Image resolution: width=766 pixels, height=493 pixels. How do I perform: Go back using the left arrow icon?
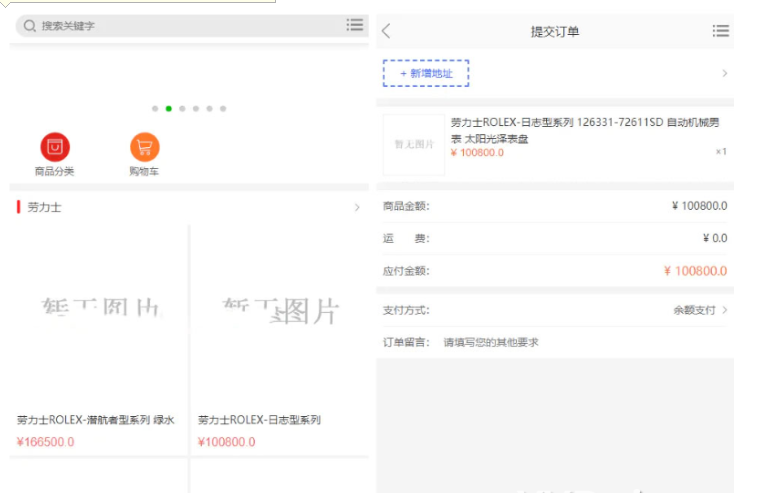(x=387, y=31)
